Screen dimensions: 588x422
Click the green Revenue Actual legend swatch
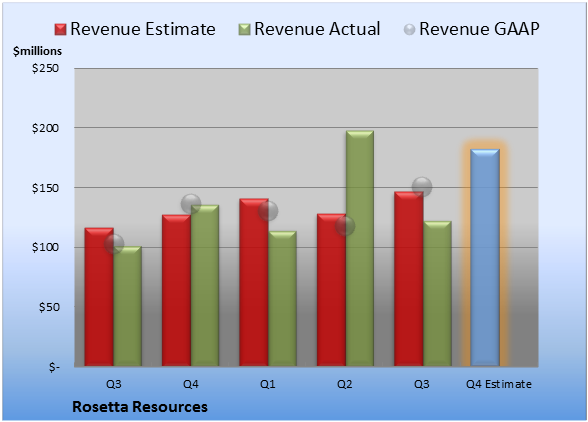(x=244, y=30)
